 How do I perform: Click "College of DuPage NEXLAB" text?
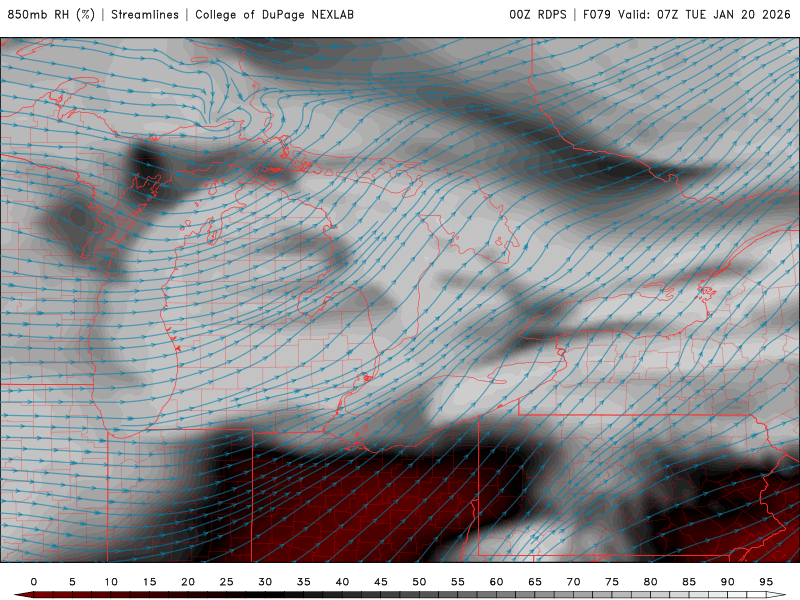pyautogui.click(x=274, y=14)
